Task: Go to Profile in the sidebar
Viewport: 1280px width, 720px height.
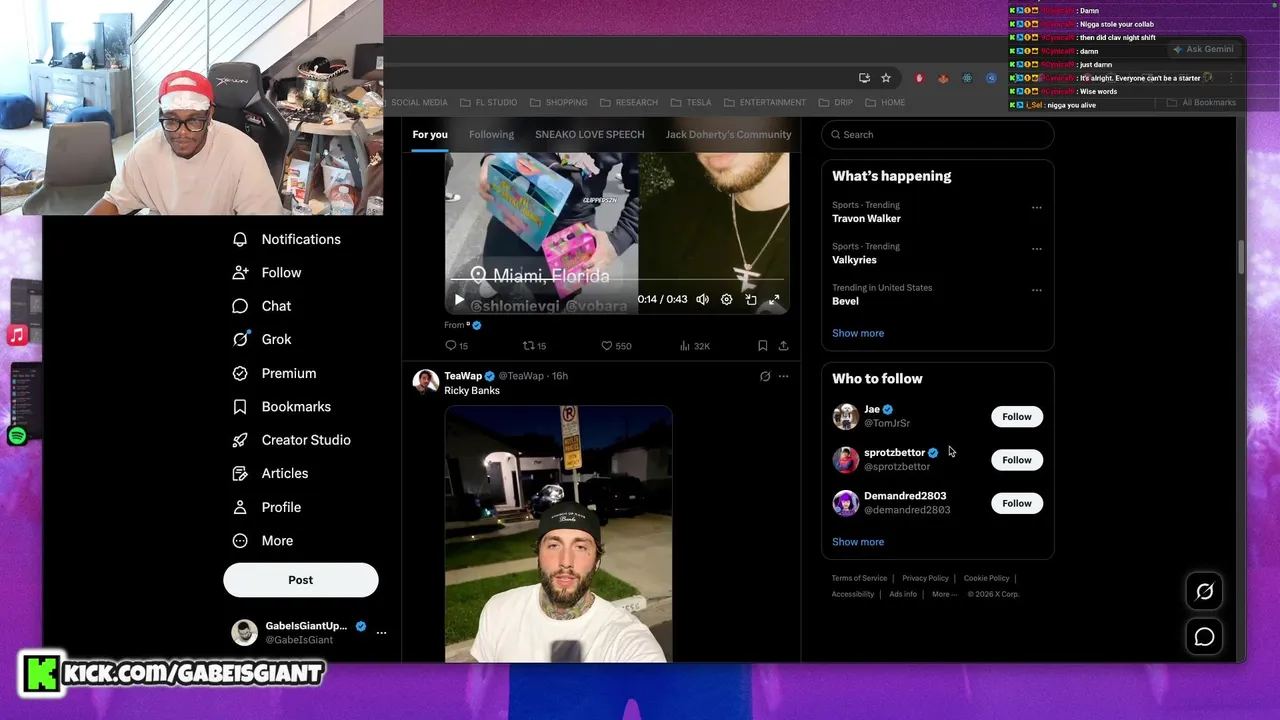Action: coord(266,507)
